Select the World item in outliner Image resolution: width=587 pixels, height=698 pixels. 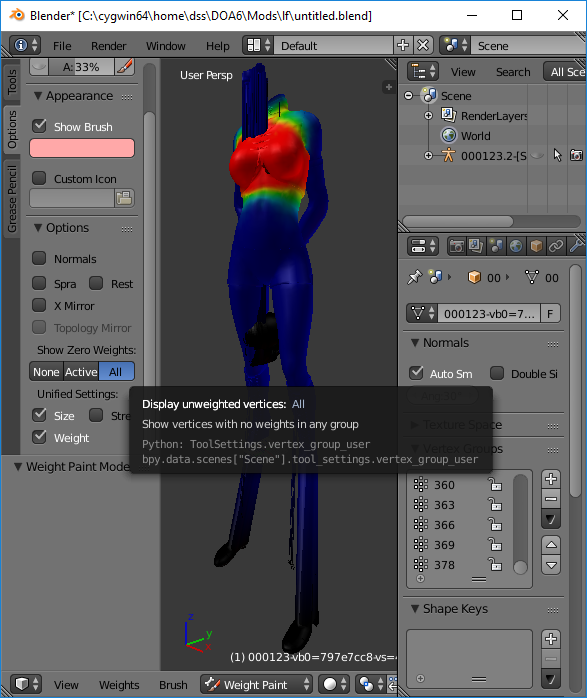point(476,136)
